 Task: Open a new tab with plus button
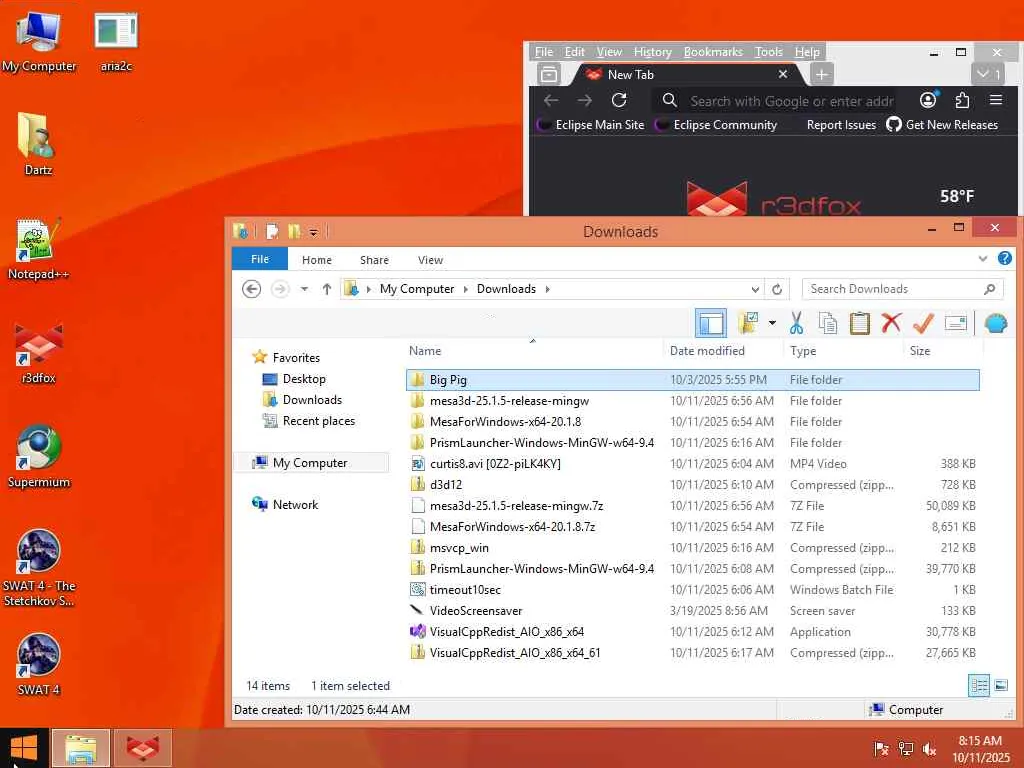821,74
